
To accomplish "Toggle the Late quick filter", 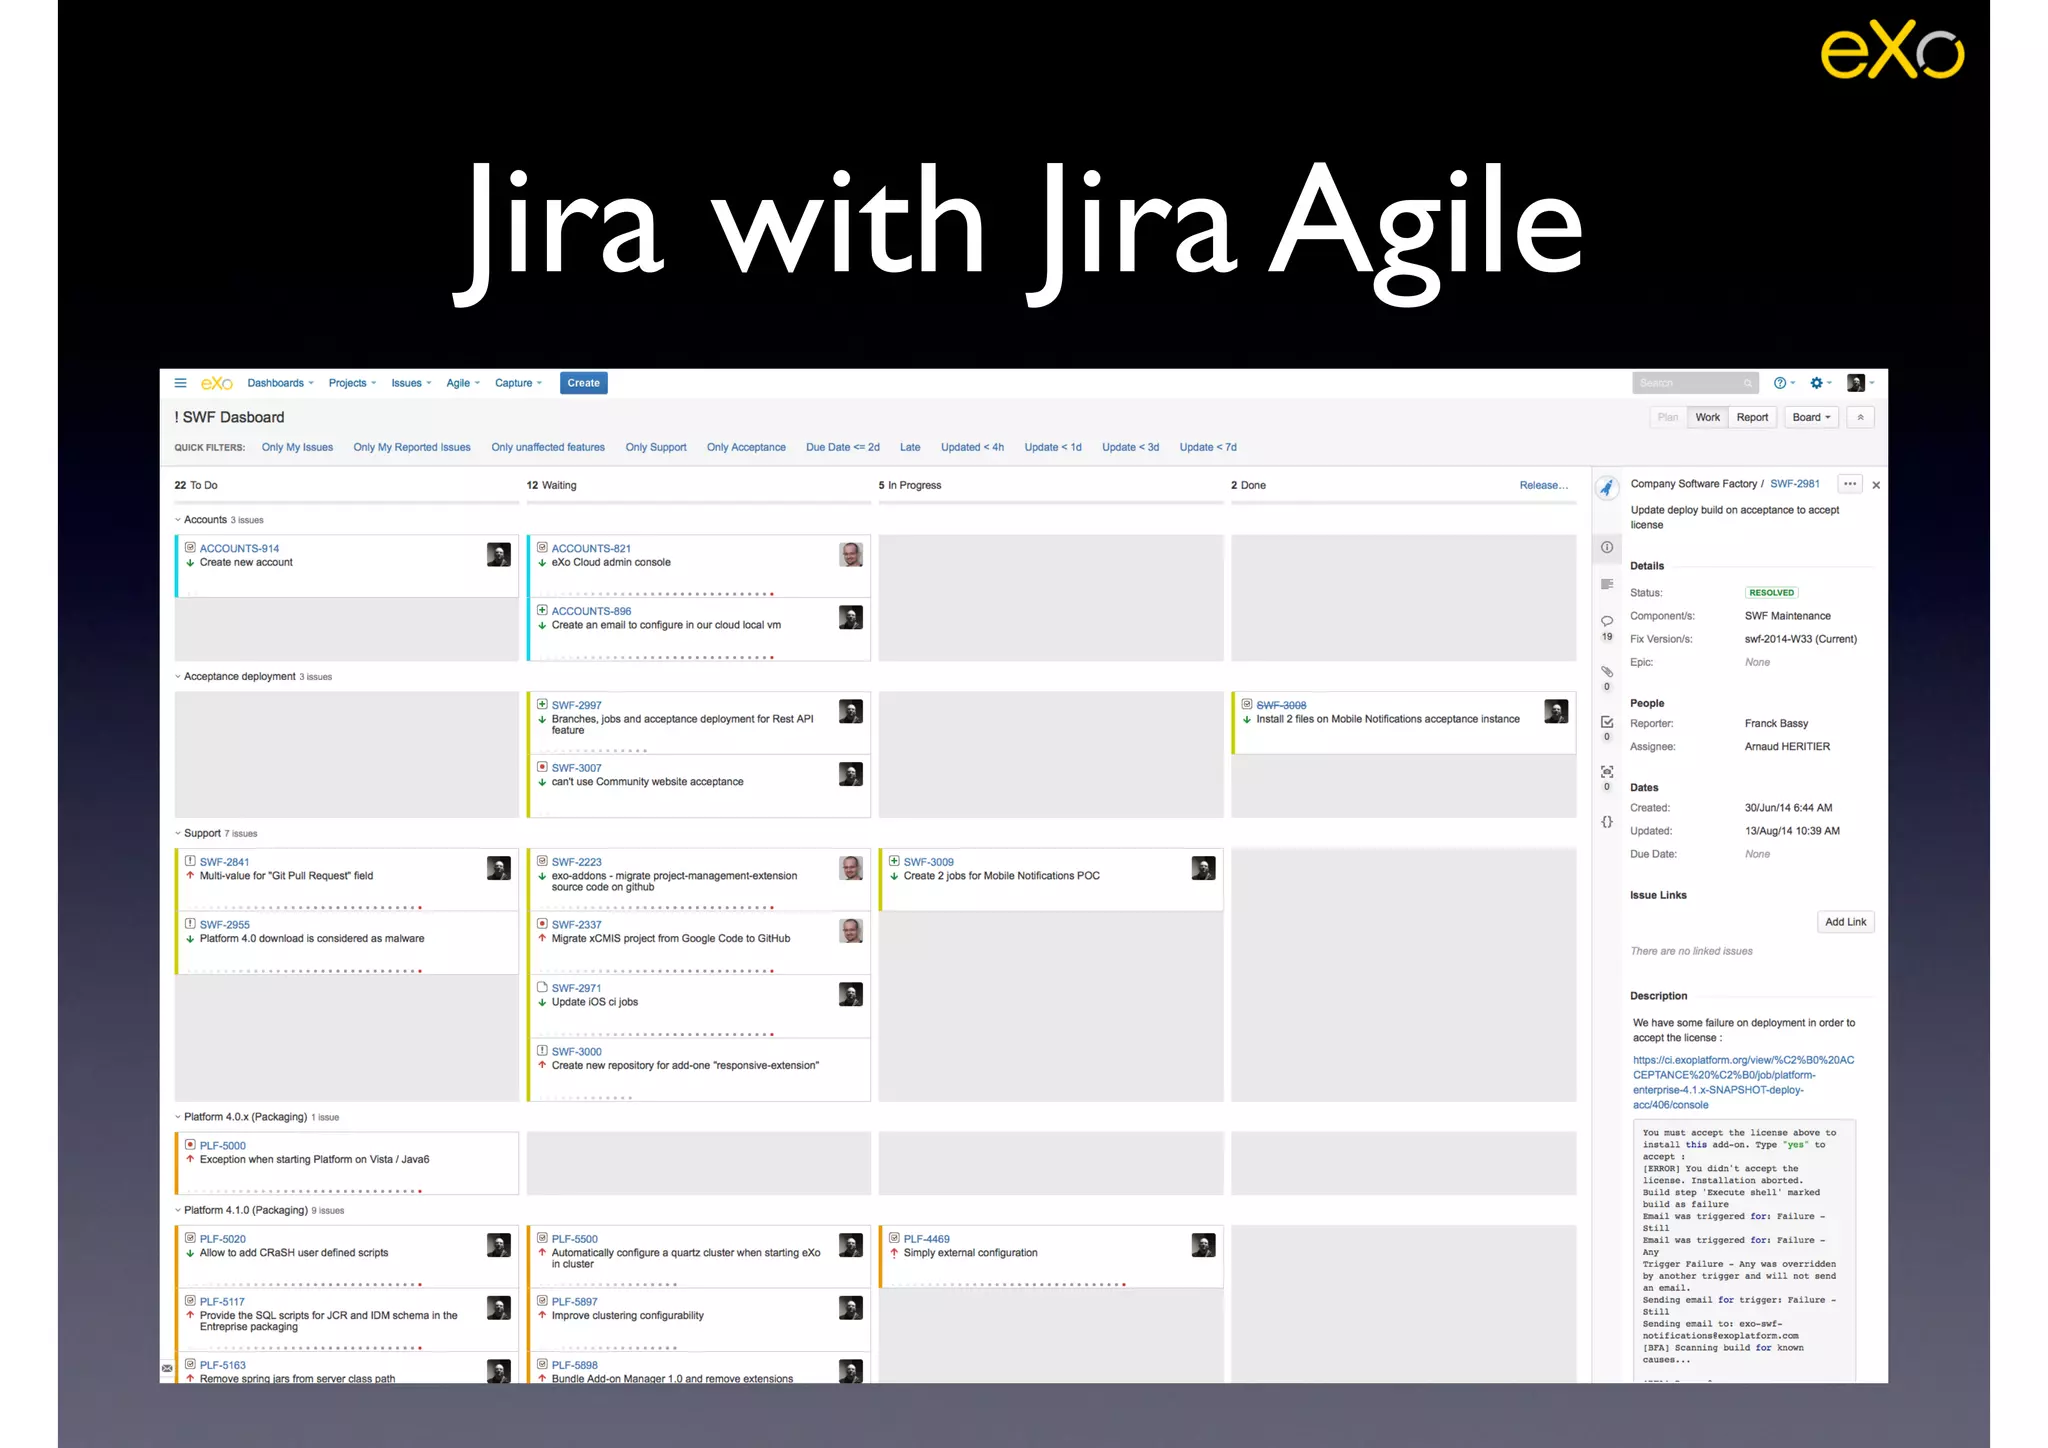I will pos(910,447).
